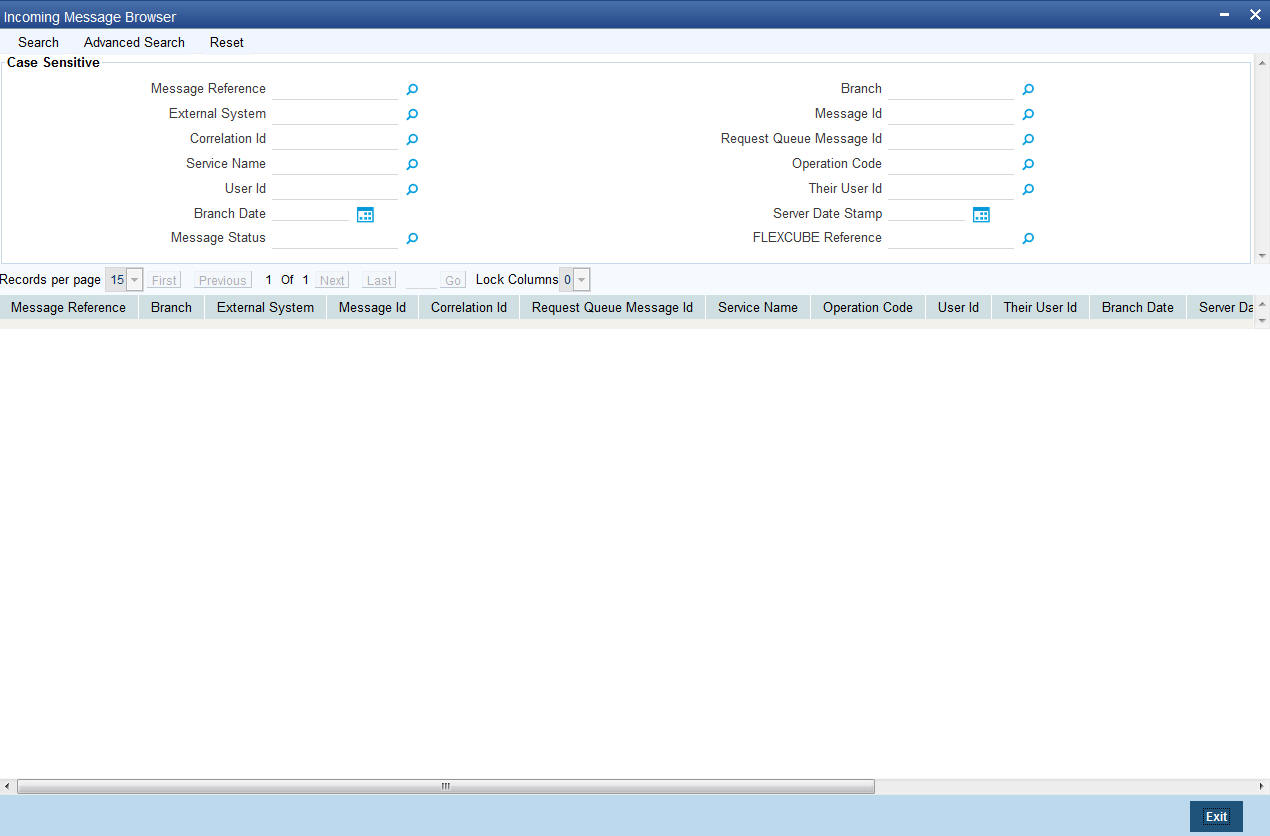This screenshot has width=1270, height=836.
Task: Click the User Id column header
Action: coord(958,308)
